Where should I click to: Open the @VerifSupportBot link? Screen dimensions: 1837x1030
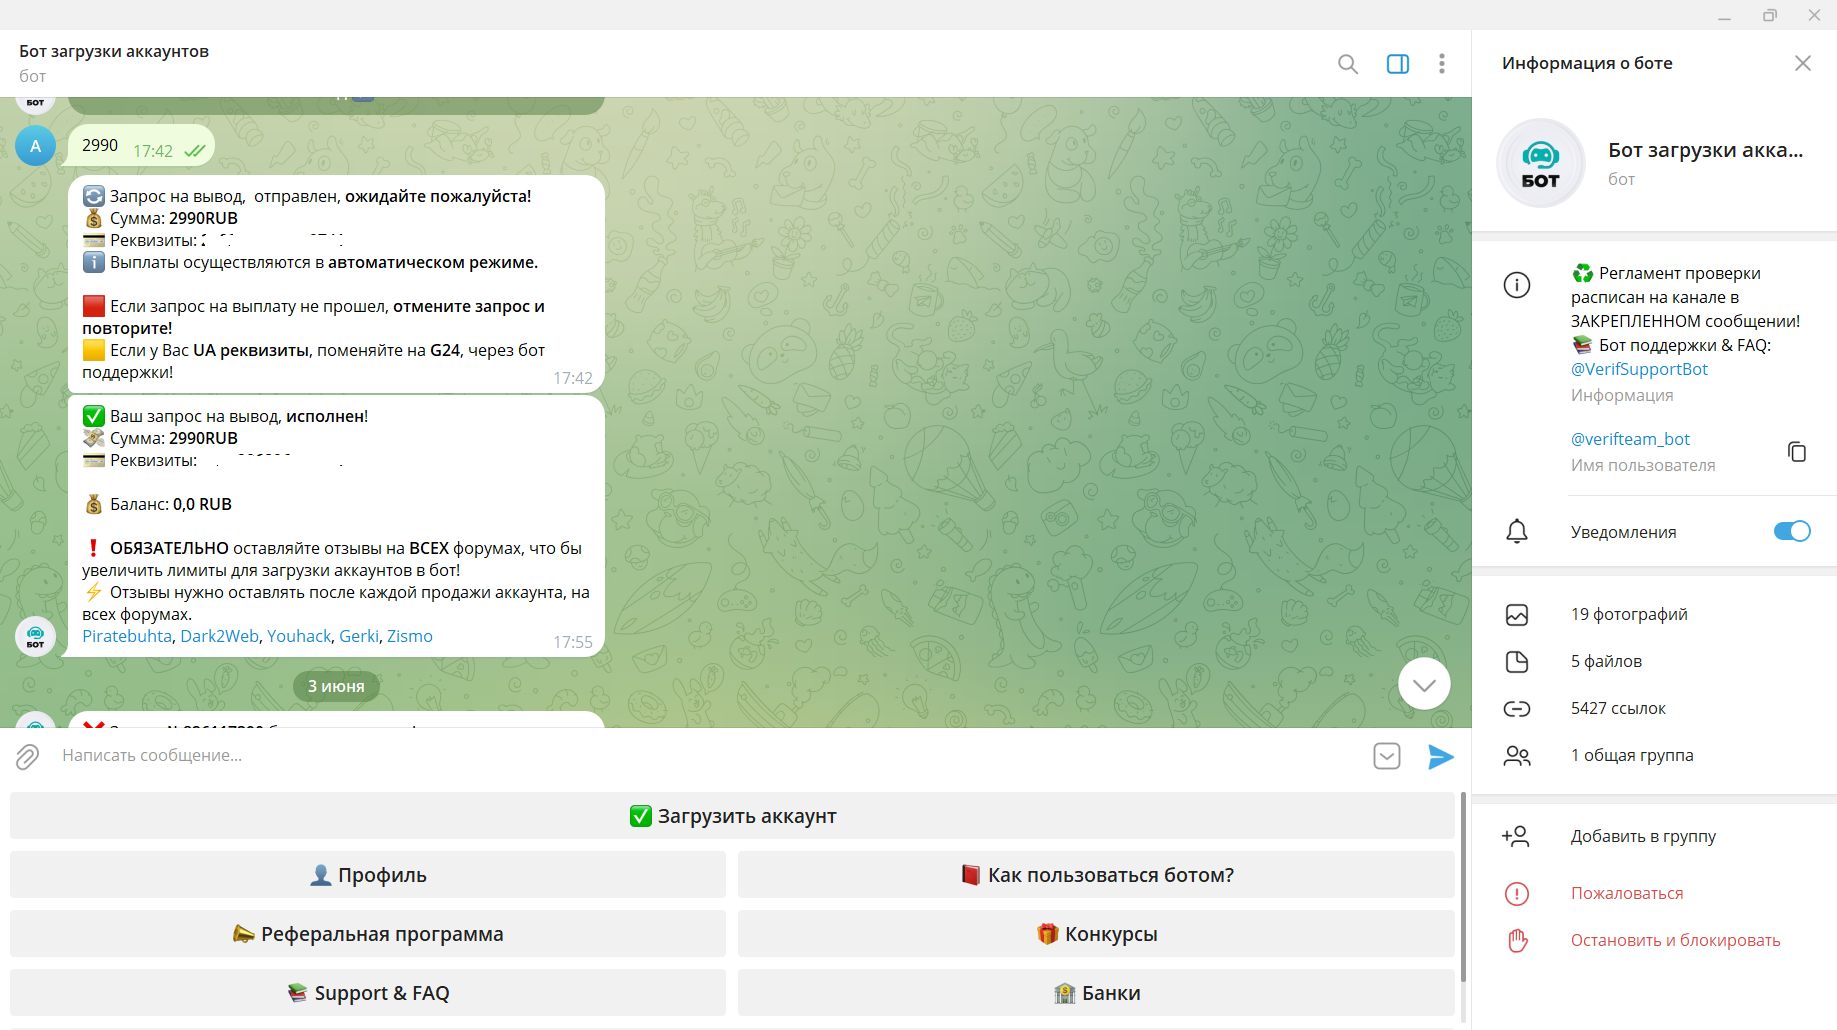1638,369
